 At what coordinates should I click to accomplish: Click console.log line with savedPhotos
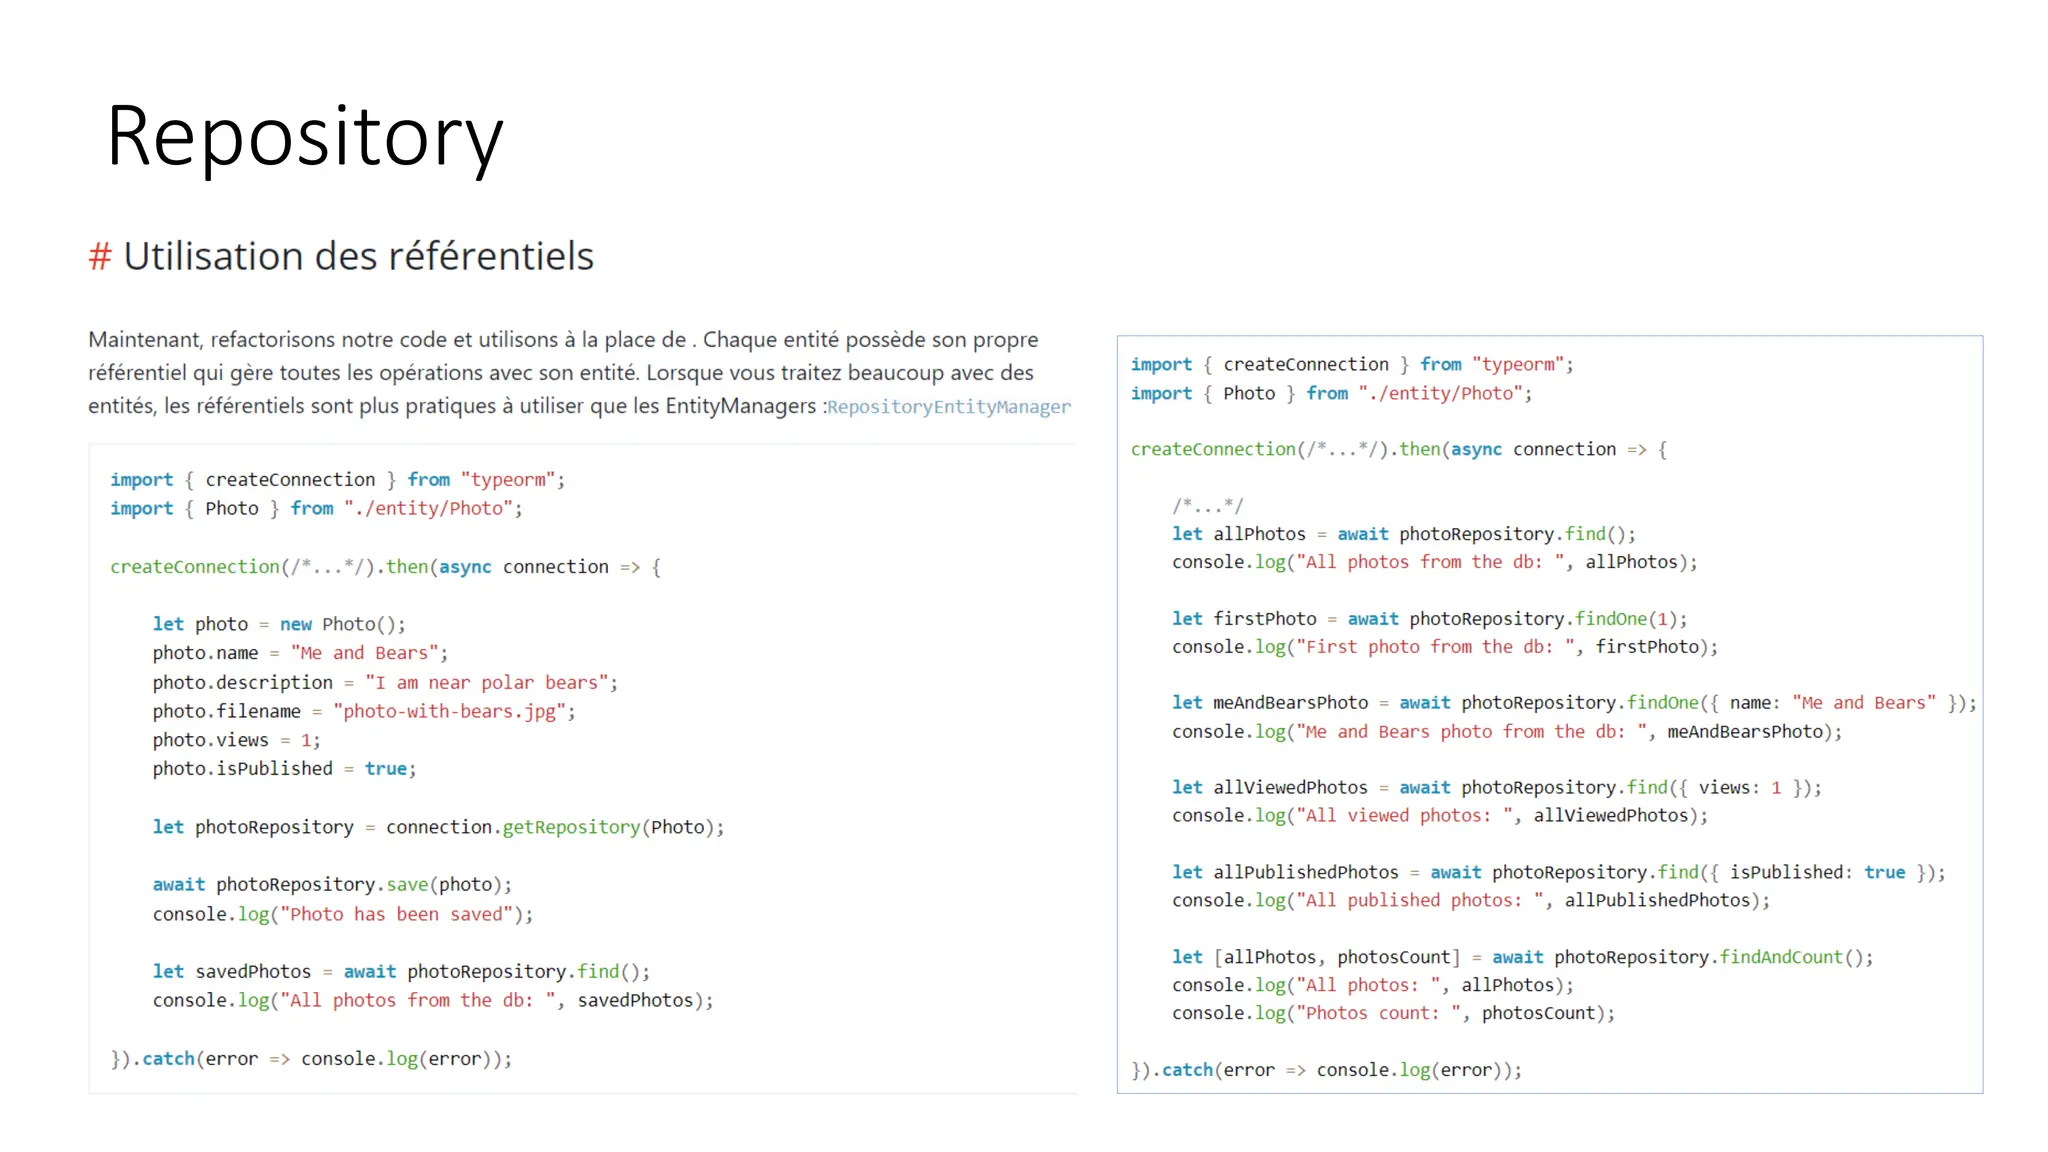tap(433, 1001)
